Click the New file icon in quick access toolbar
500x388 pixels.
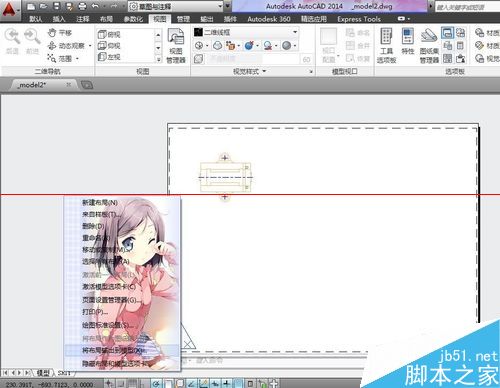(31, 6)
